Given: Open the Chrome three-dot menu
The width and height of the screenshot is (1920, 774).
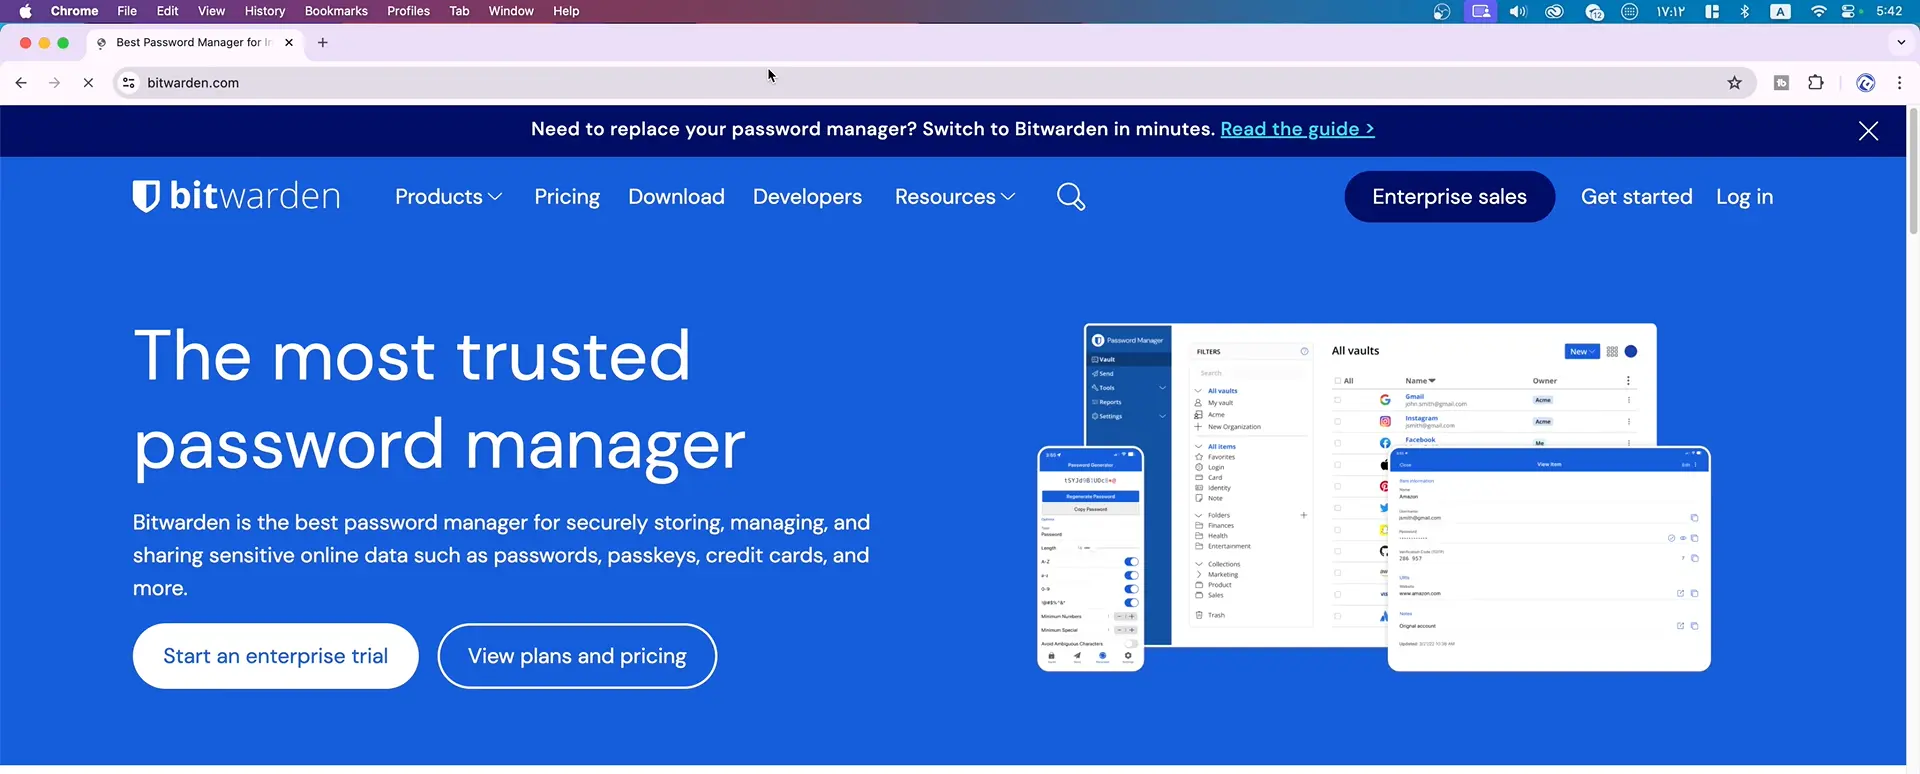Looking at the screenshot, I should (x=1899, y=83).
